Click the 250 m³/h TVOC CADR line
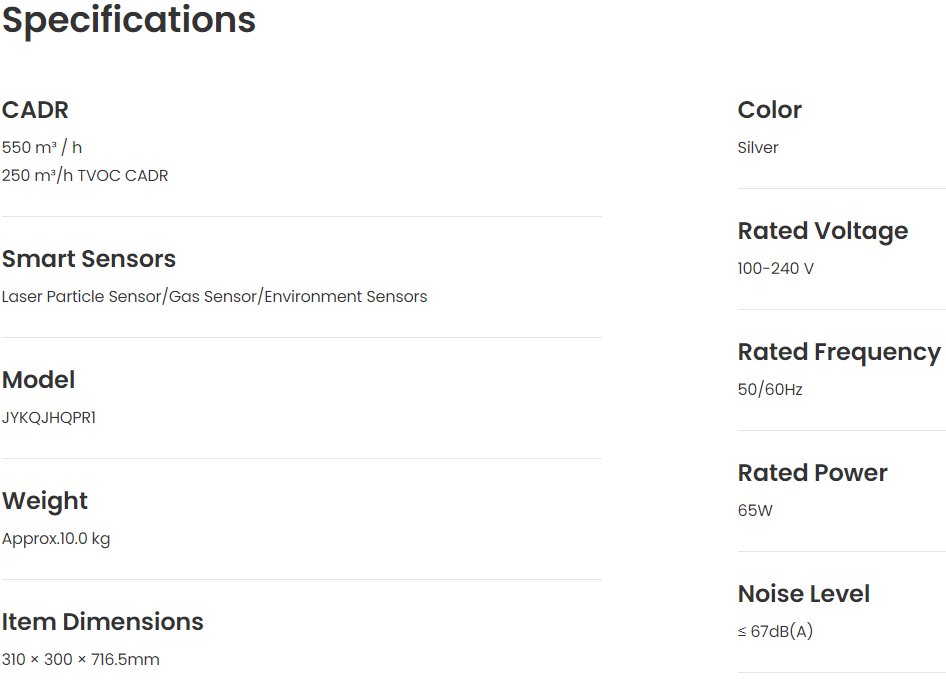 click(85, 176)
